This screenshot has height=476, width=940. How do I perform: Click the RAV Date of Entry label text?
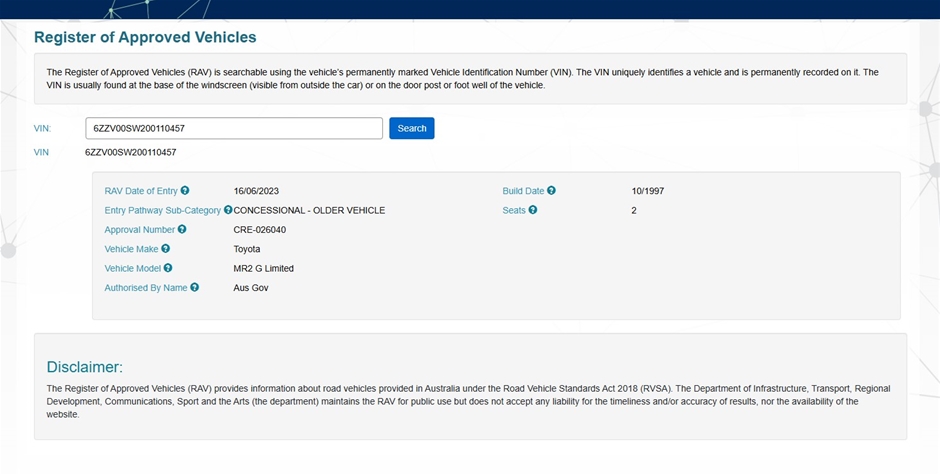pyautogui.click(x=141, y=191)
